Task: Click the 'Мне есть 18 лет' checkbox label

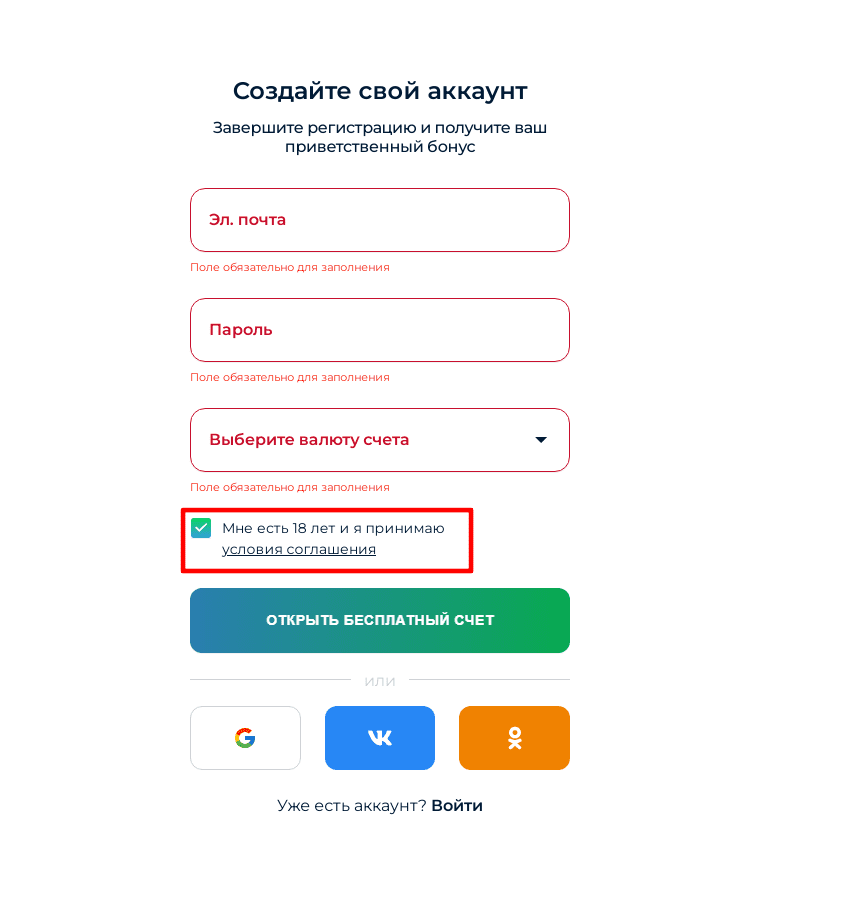Action: [333, 528]
